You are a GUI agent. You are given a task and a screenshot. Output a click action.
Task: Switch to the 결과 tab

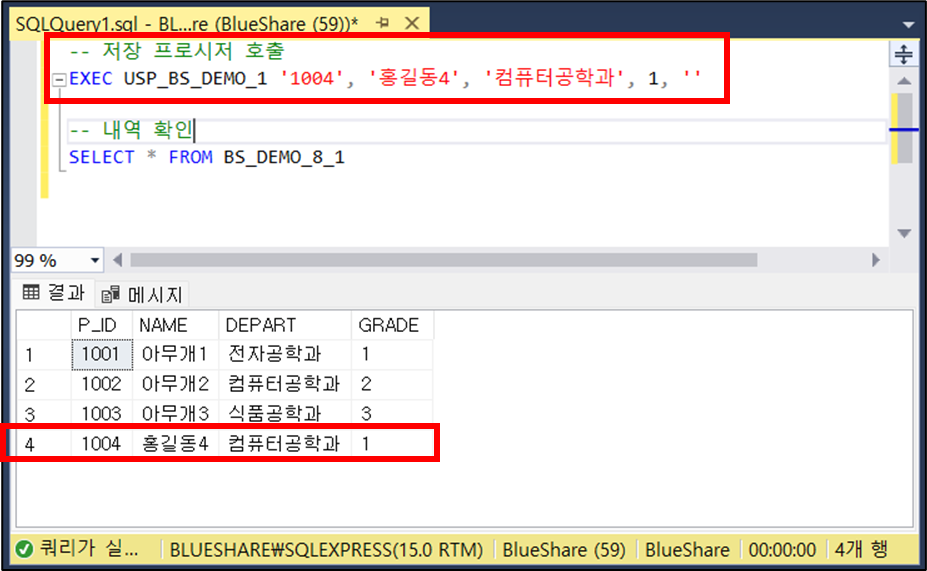54,293
